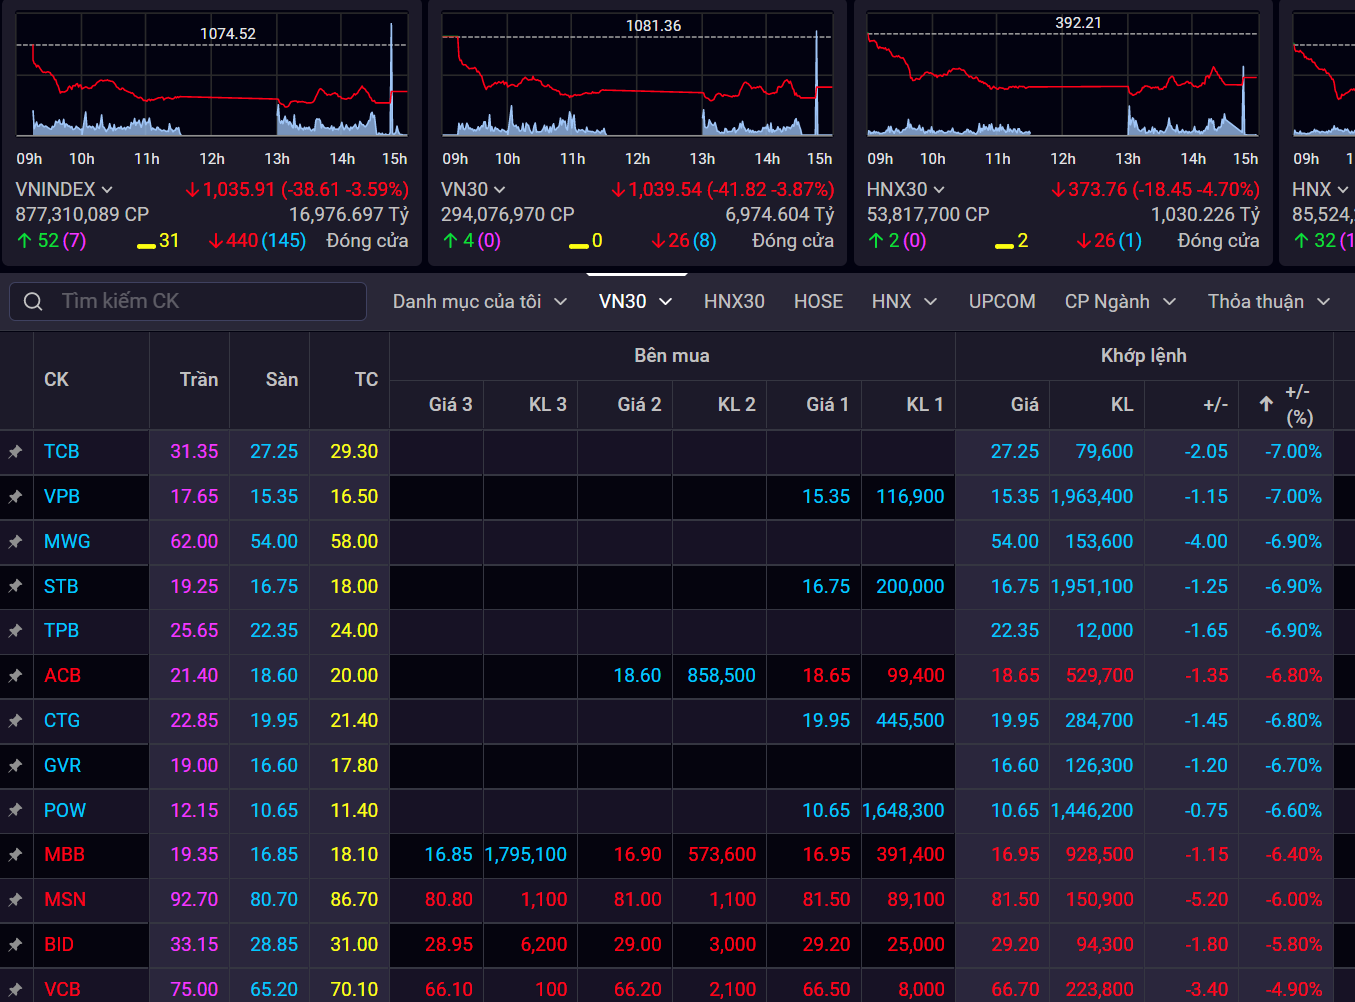Click POW bid volume 1,648,300

click(x=903, y=811)
